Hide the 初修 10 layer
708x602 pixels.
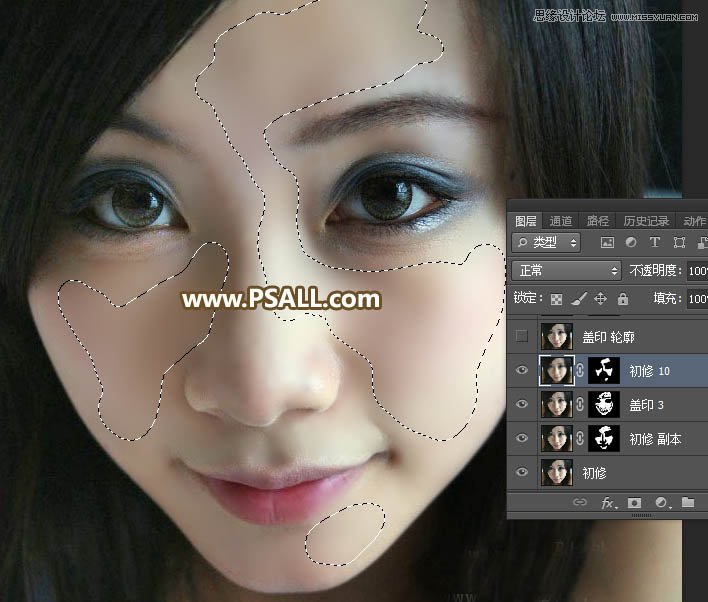point(522,370)
